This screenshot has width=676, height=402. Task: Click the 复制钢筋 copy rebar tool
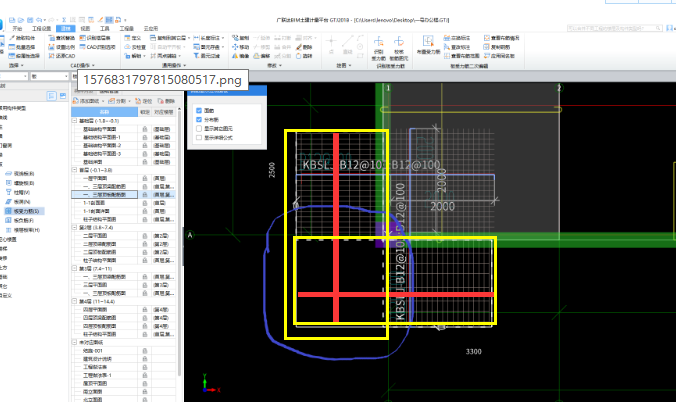[497, 47]
